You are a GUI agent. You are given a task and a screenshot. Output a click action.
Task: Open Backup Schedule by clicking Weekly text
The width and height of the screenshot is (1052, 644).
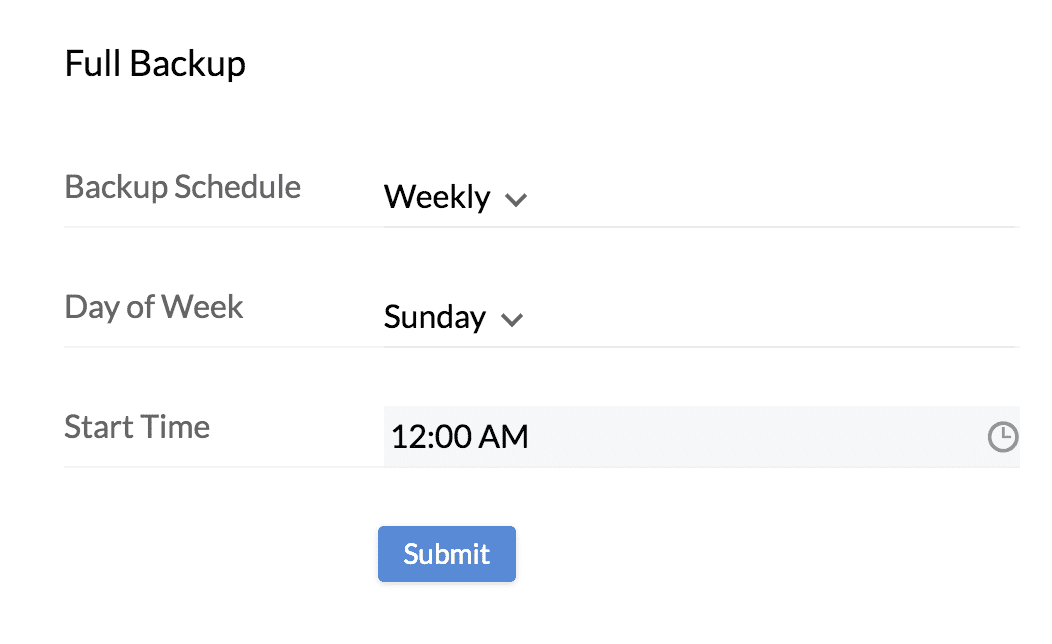[437, 197]
